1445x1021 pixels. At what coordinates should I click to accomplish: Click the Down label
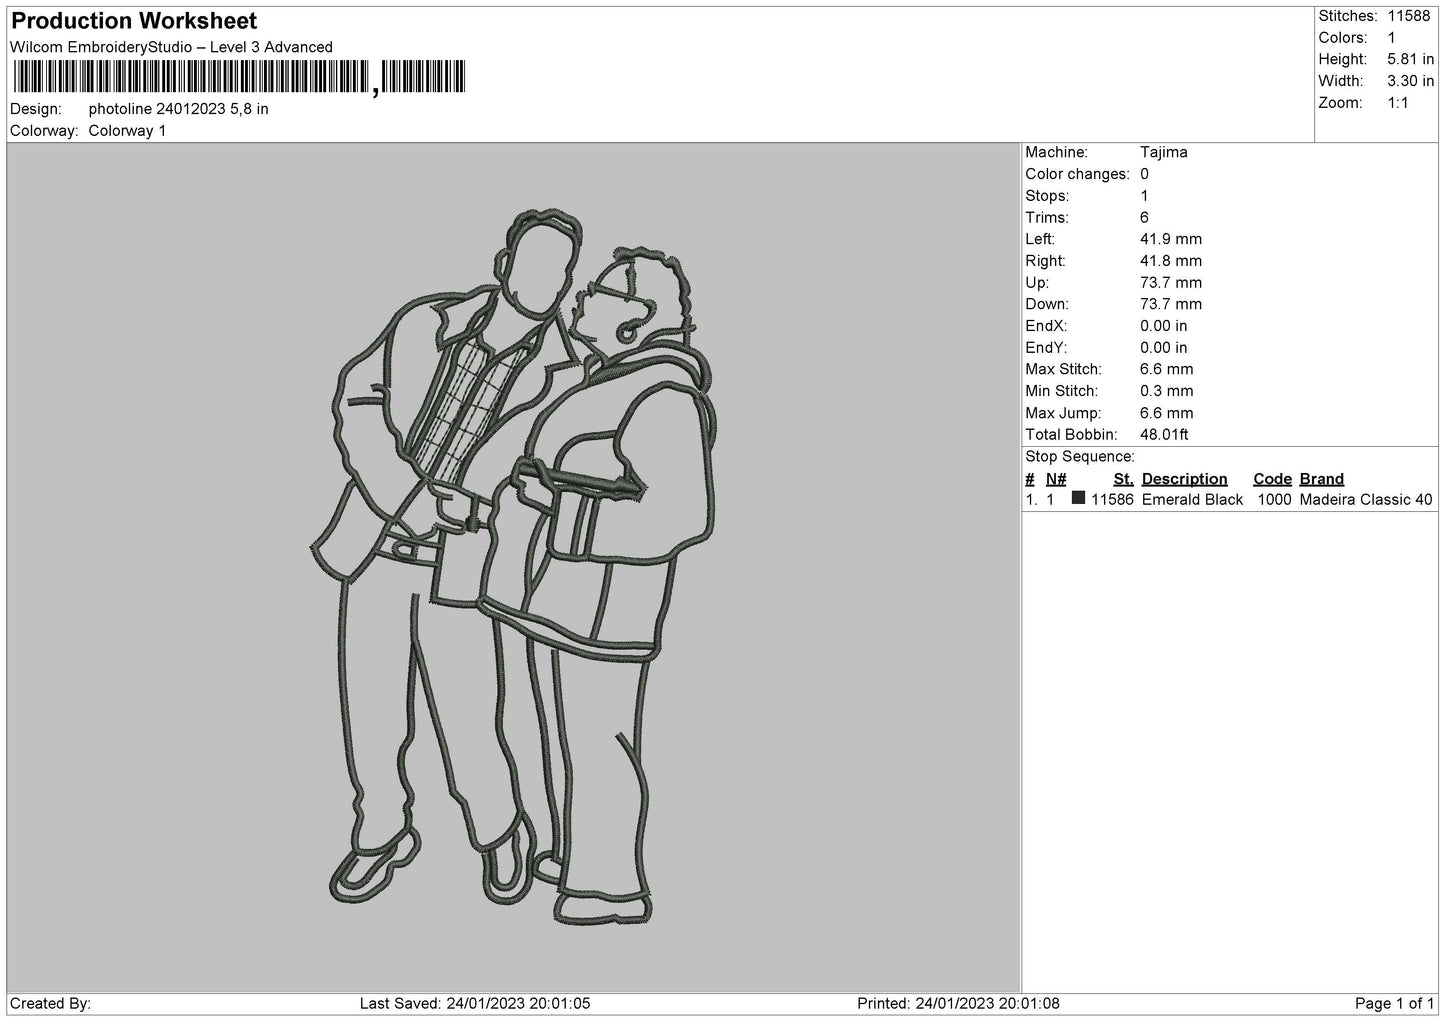point(1047,304)
